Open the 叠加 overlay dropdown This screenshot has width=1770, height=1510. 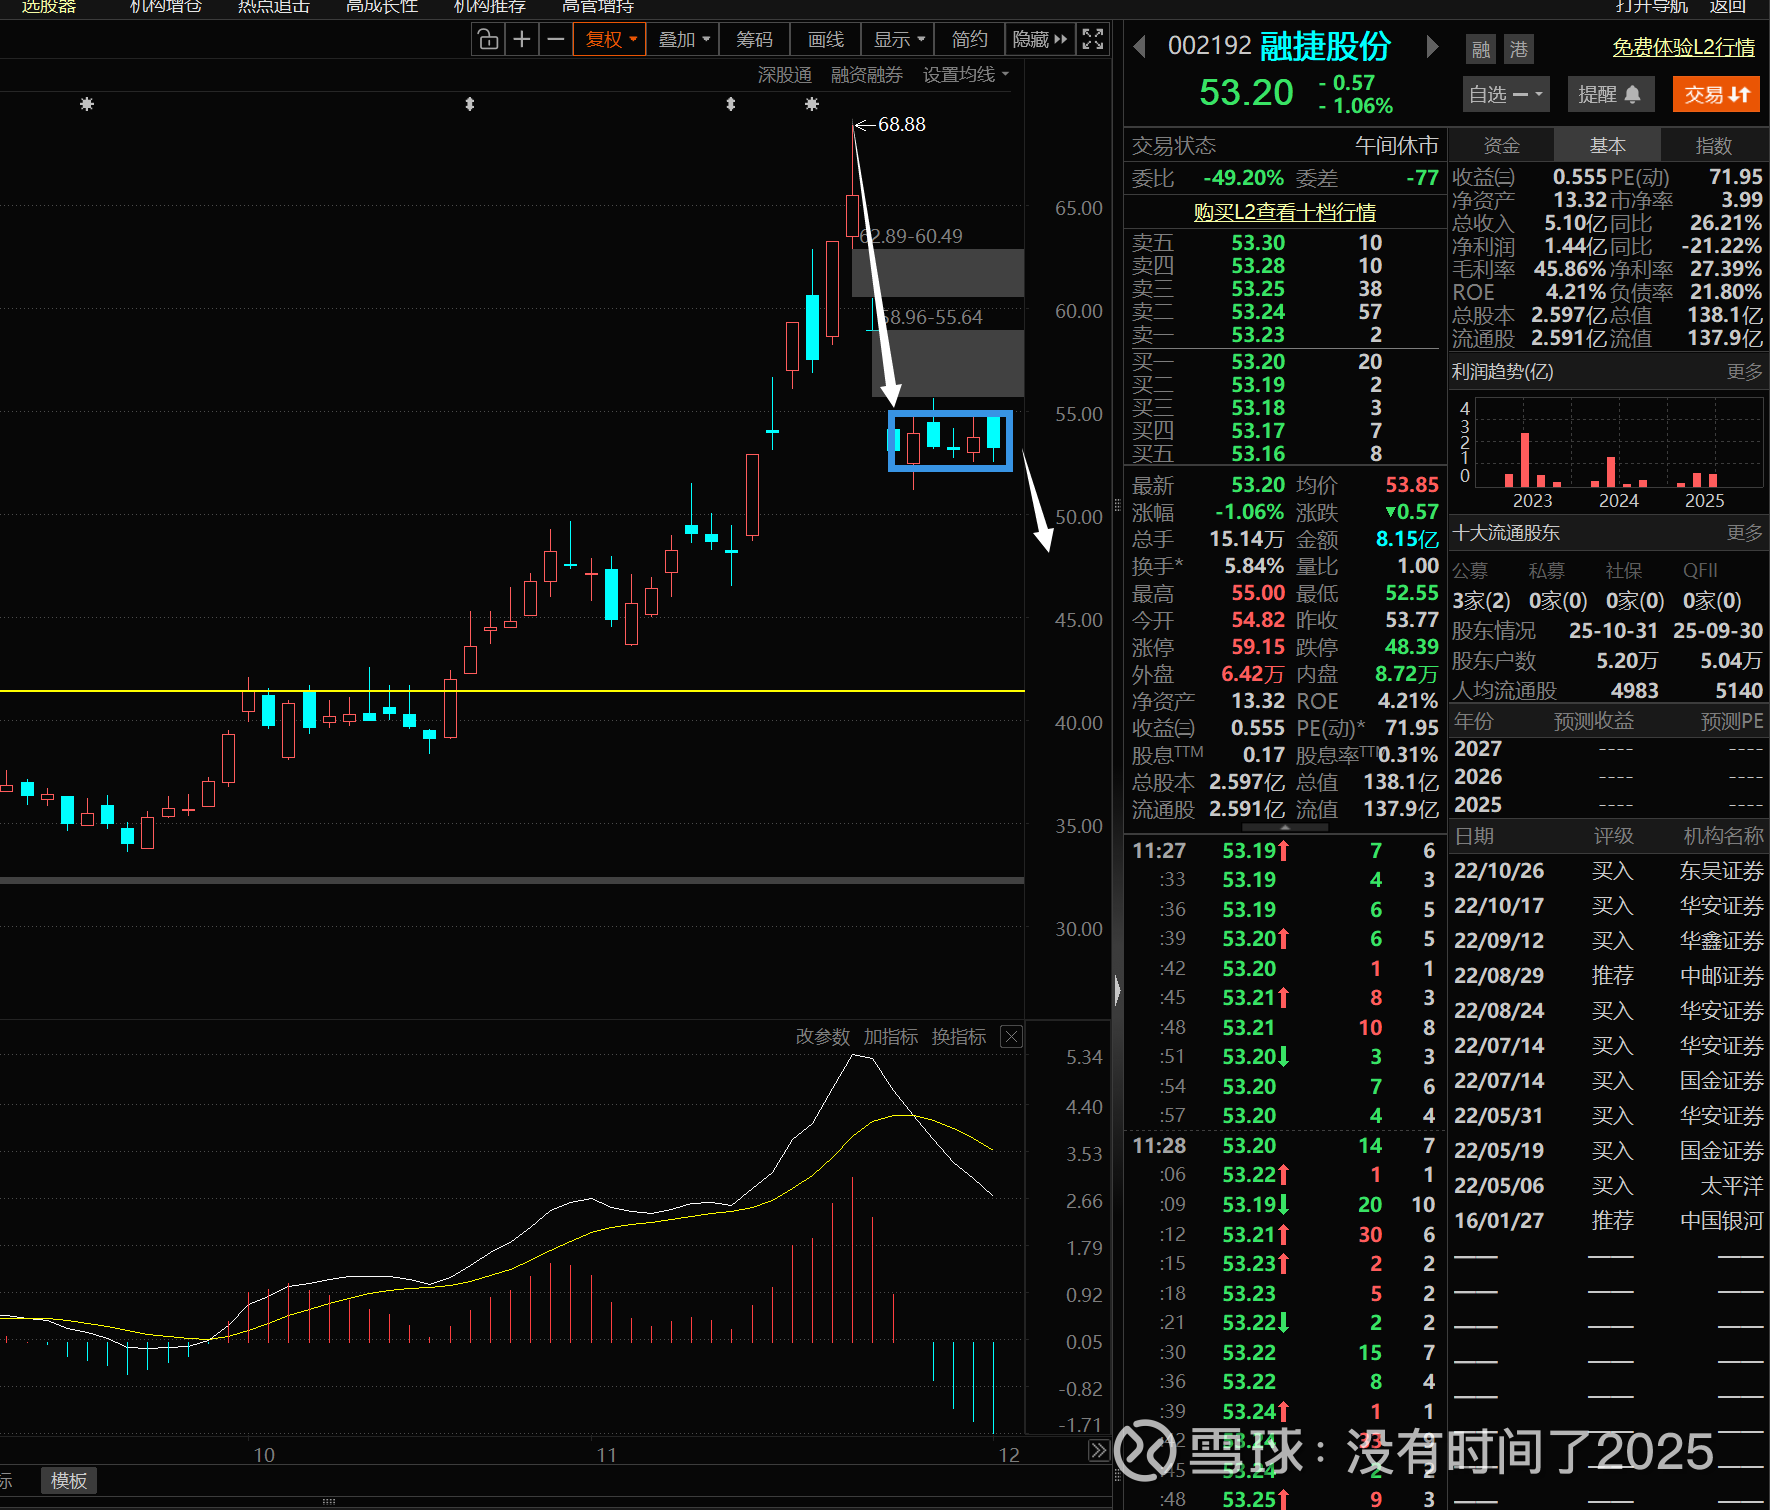click(684, 40)
